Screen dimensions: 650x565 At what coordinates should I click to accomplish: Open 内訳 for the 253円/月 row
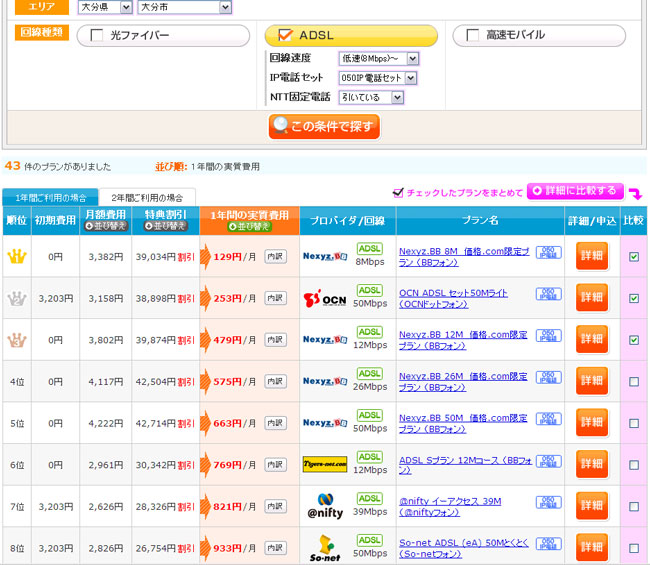[x=275, y=298]
